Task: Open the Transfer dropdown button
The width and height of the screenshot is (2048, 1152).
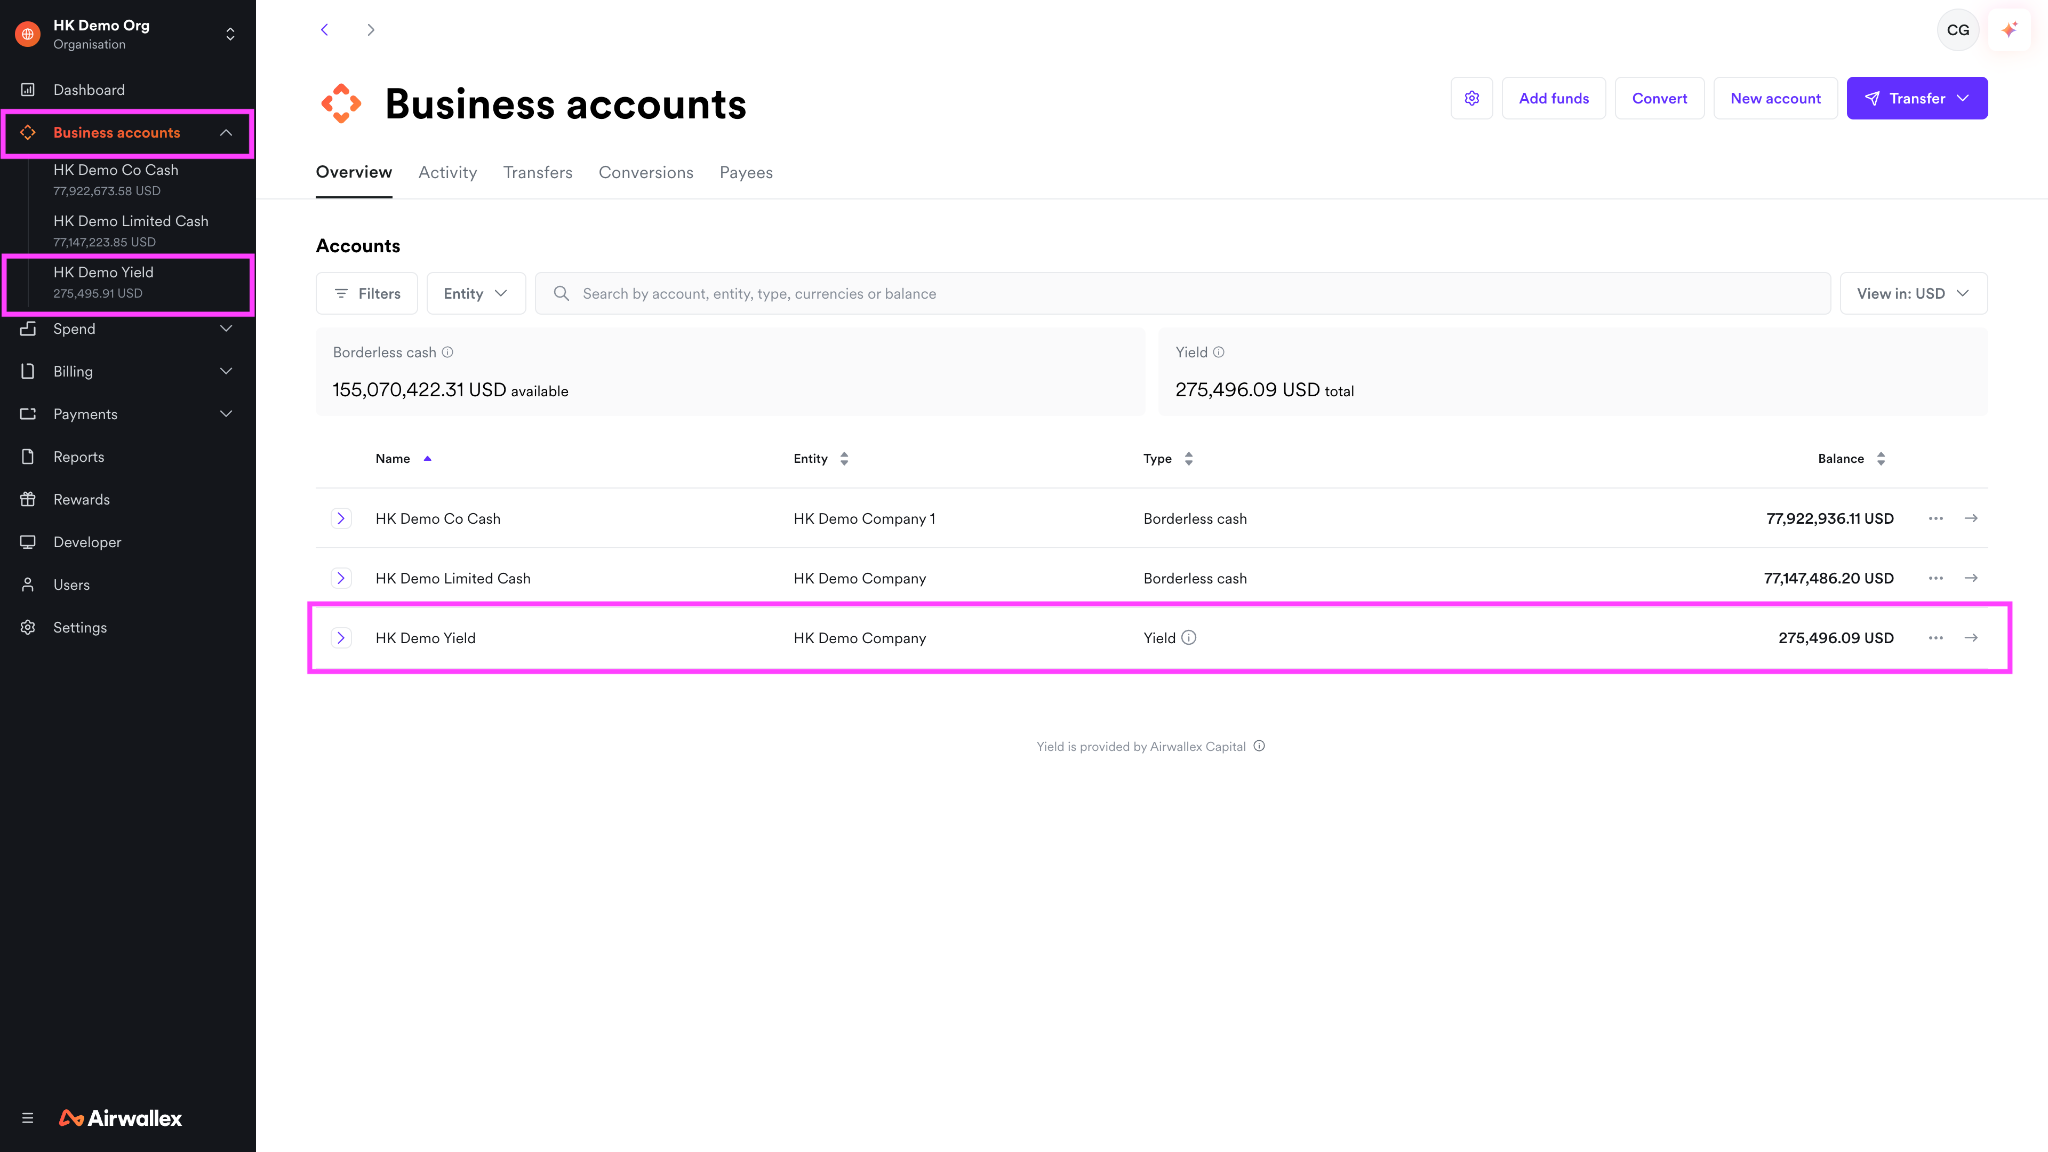Action: [x=1917, y=98]
